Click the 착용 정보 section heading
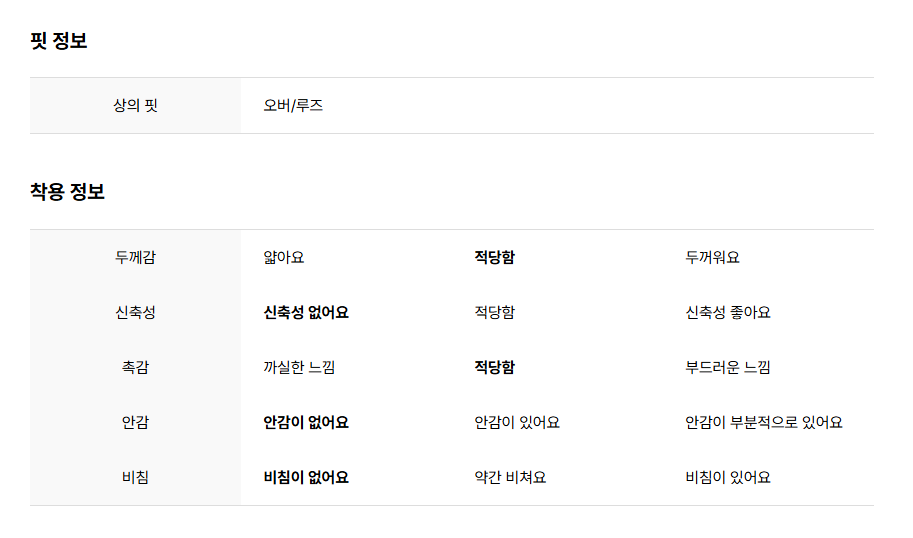Image resolution: width=913 pixels, height=538 pixels. click(x=67, y=192)
